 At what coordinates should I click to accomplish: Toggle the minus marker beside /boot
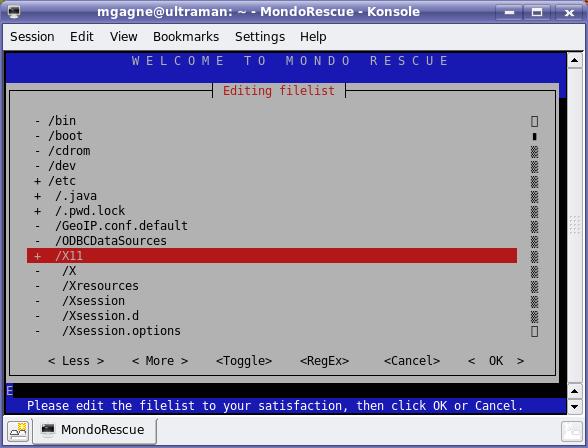(x=38, y=136)
